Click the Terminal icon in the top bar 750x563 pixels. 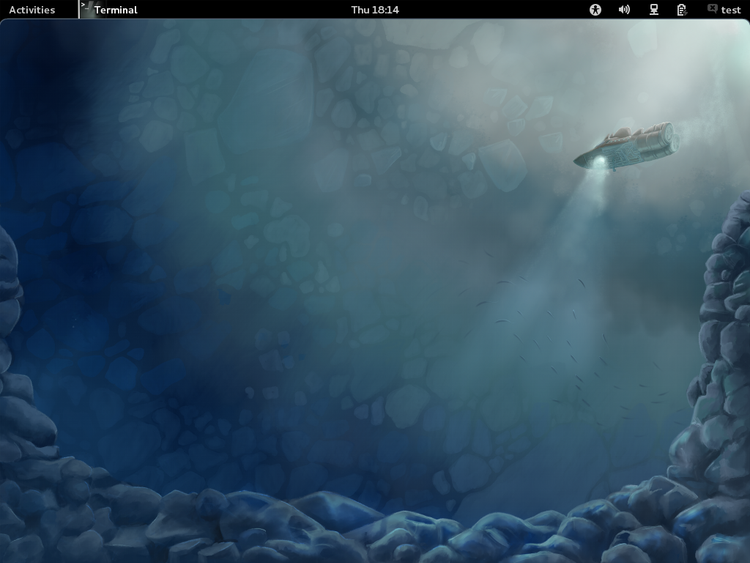pyautogui.click(x=87, y=9)
